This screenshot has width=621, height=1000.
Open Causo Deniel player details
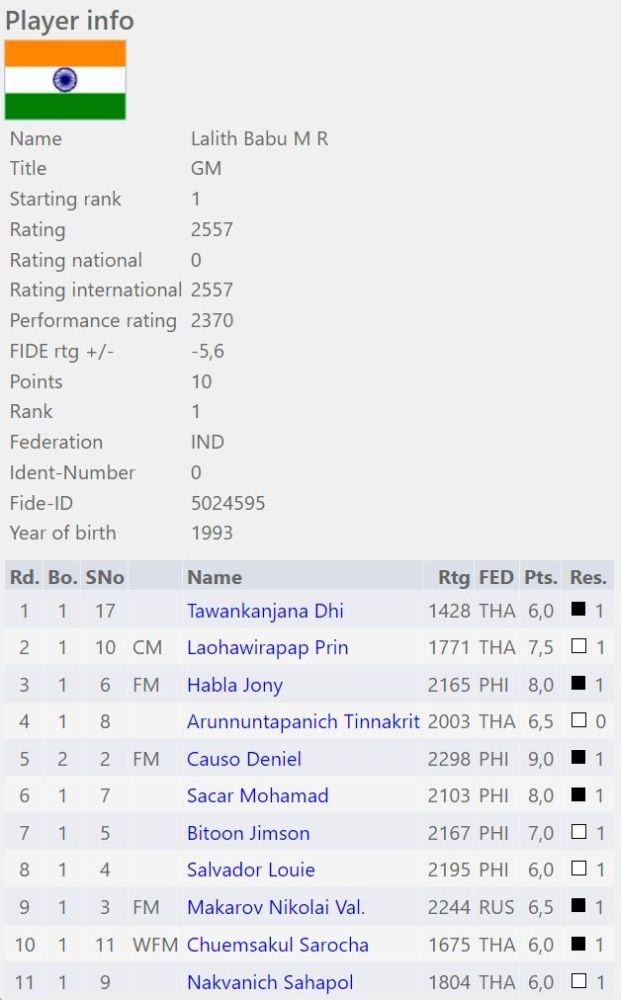(x=243, y=759)
